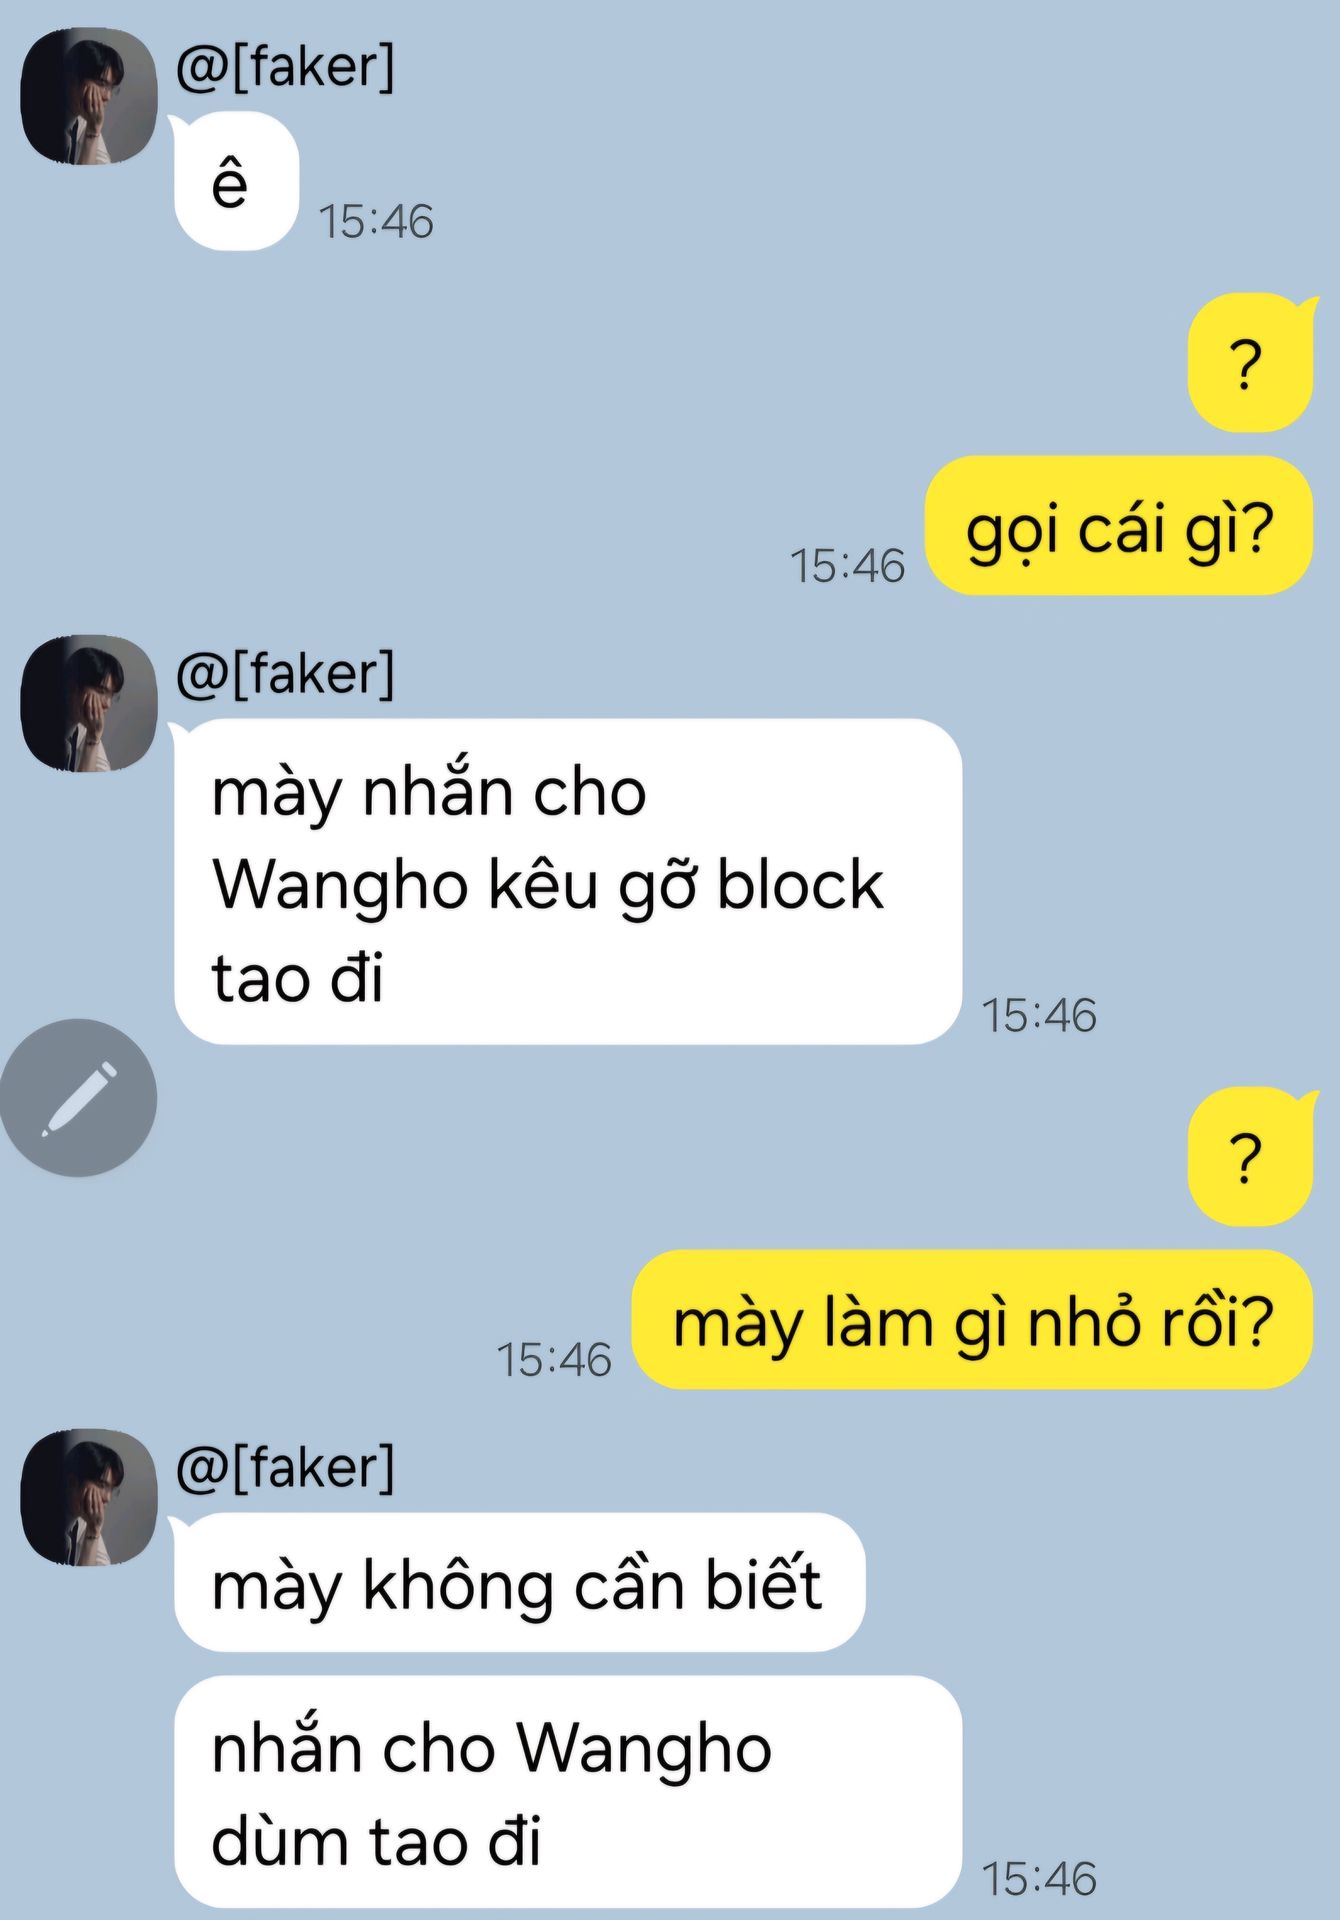Select the 'nhắn cho Wangho dùm tao đi' bubble
The height and width of the screenshot is (1920, 1340).
[568, 1793]
